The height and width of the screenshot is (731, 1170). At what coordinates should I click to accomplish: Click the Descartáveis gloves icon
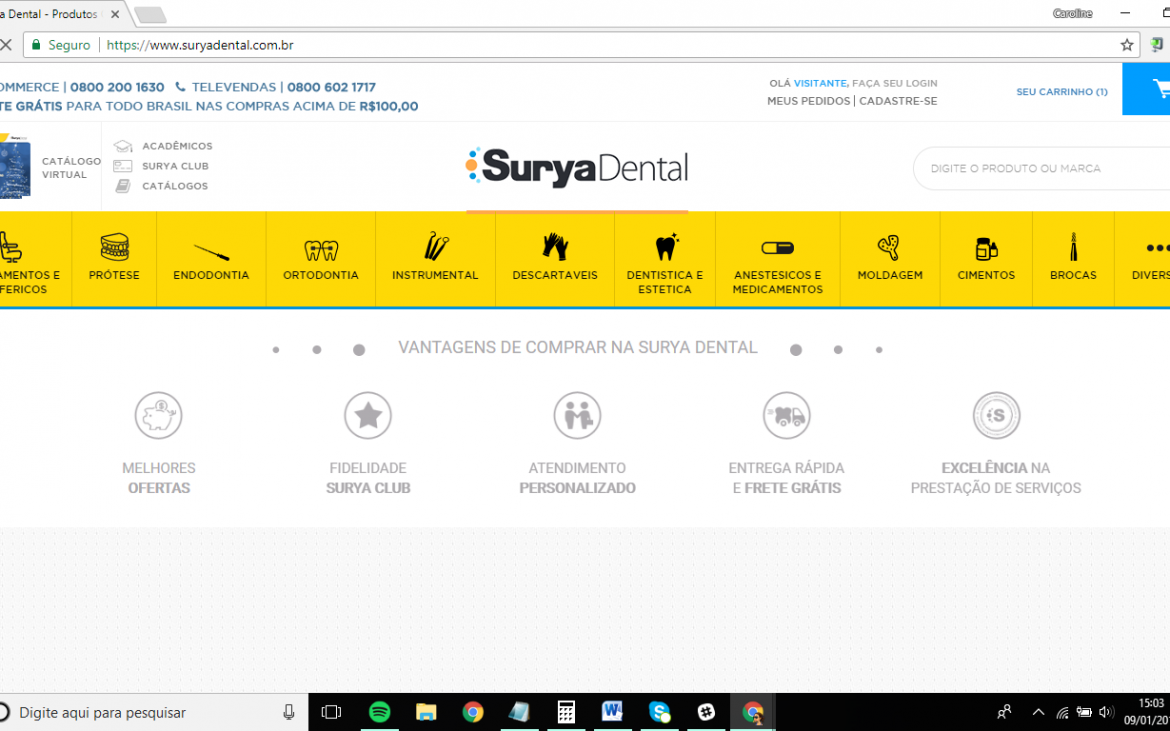(x=555, y=247)
